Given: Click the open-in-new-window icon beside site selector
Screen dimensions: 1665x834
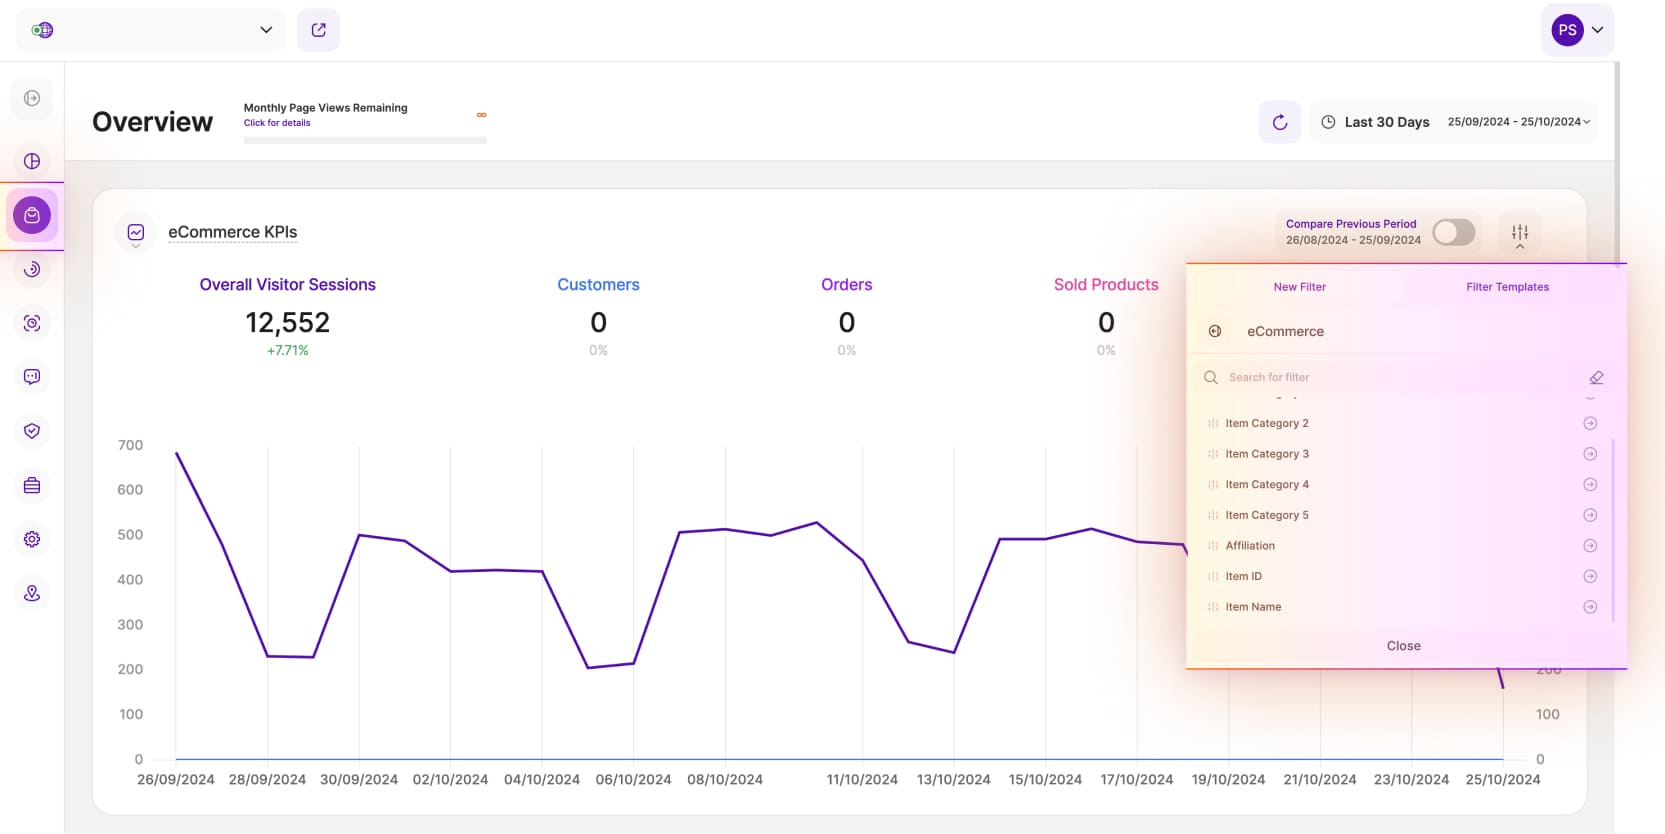Looking at the screenshot, I should (x=318, y=30).
